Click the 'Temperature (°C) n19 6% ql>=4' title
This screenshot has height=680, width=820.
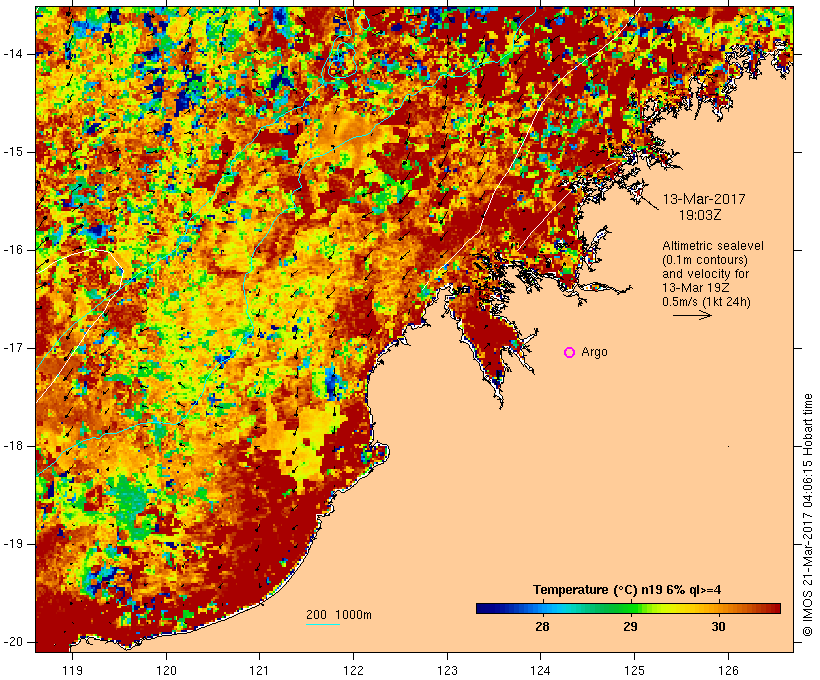pyautogui.click(x=627, y=590)
